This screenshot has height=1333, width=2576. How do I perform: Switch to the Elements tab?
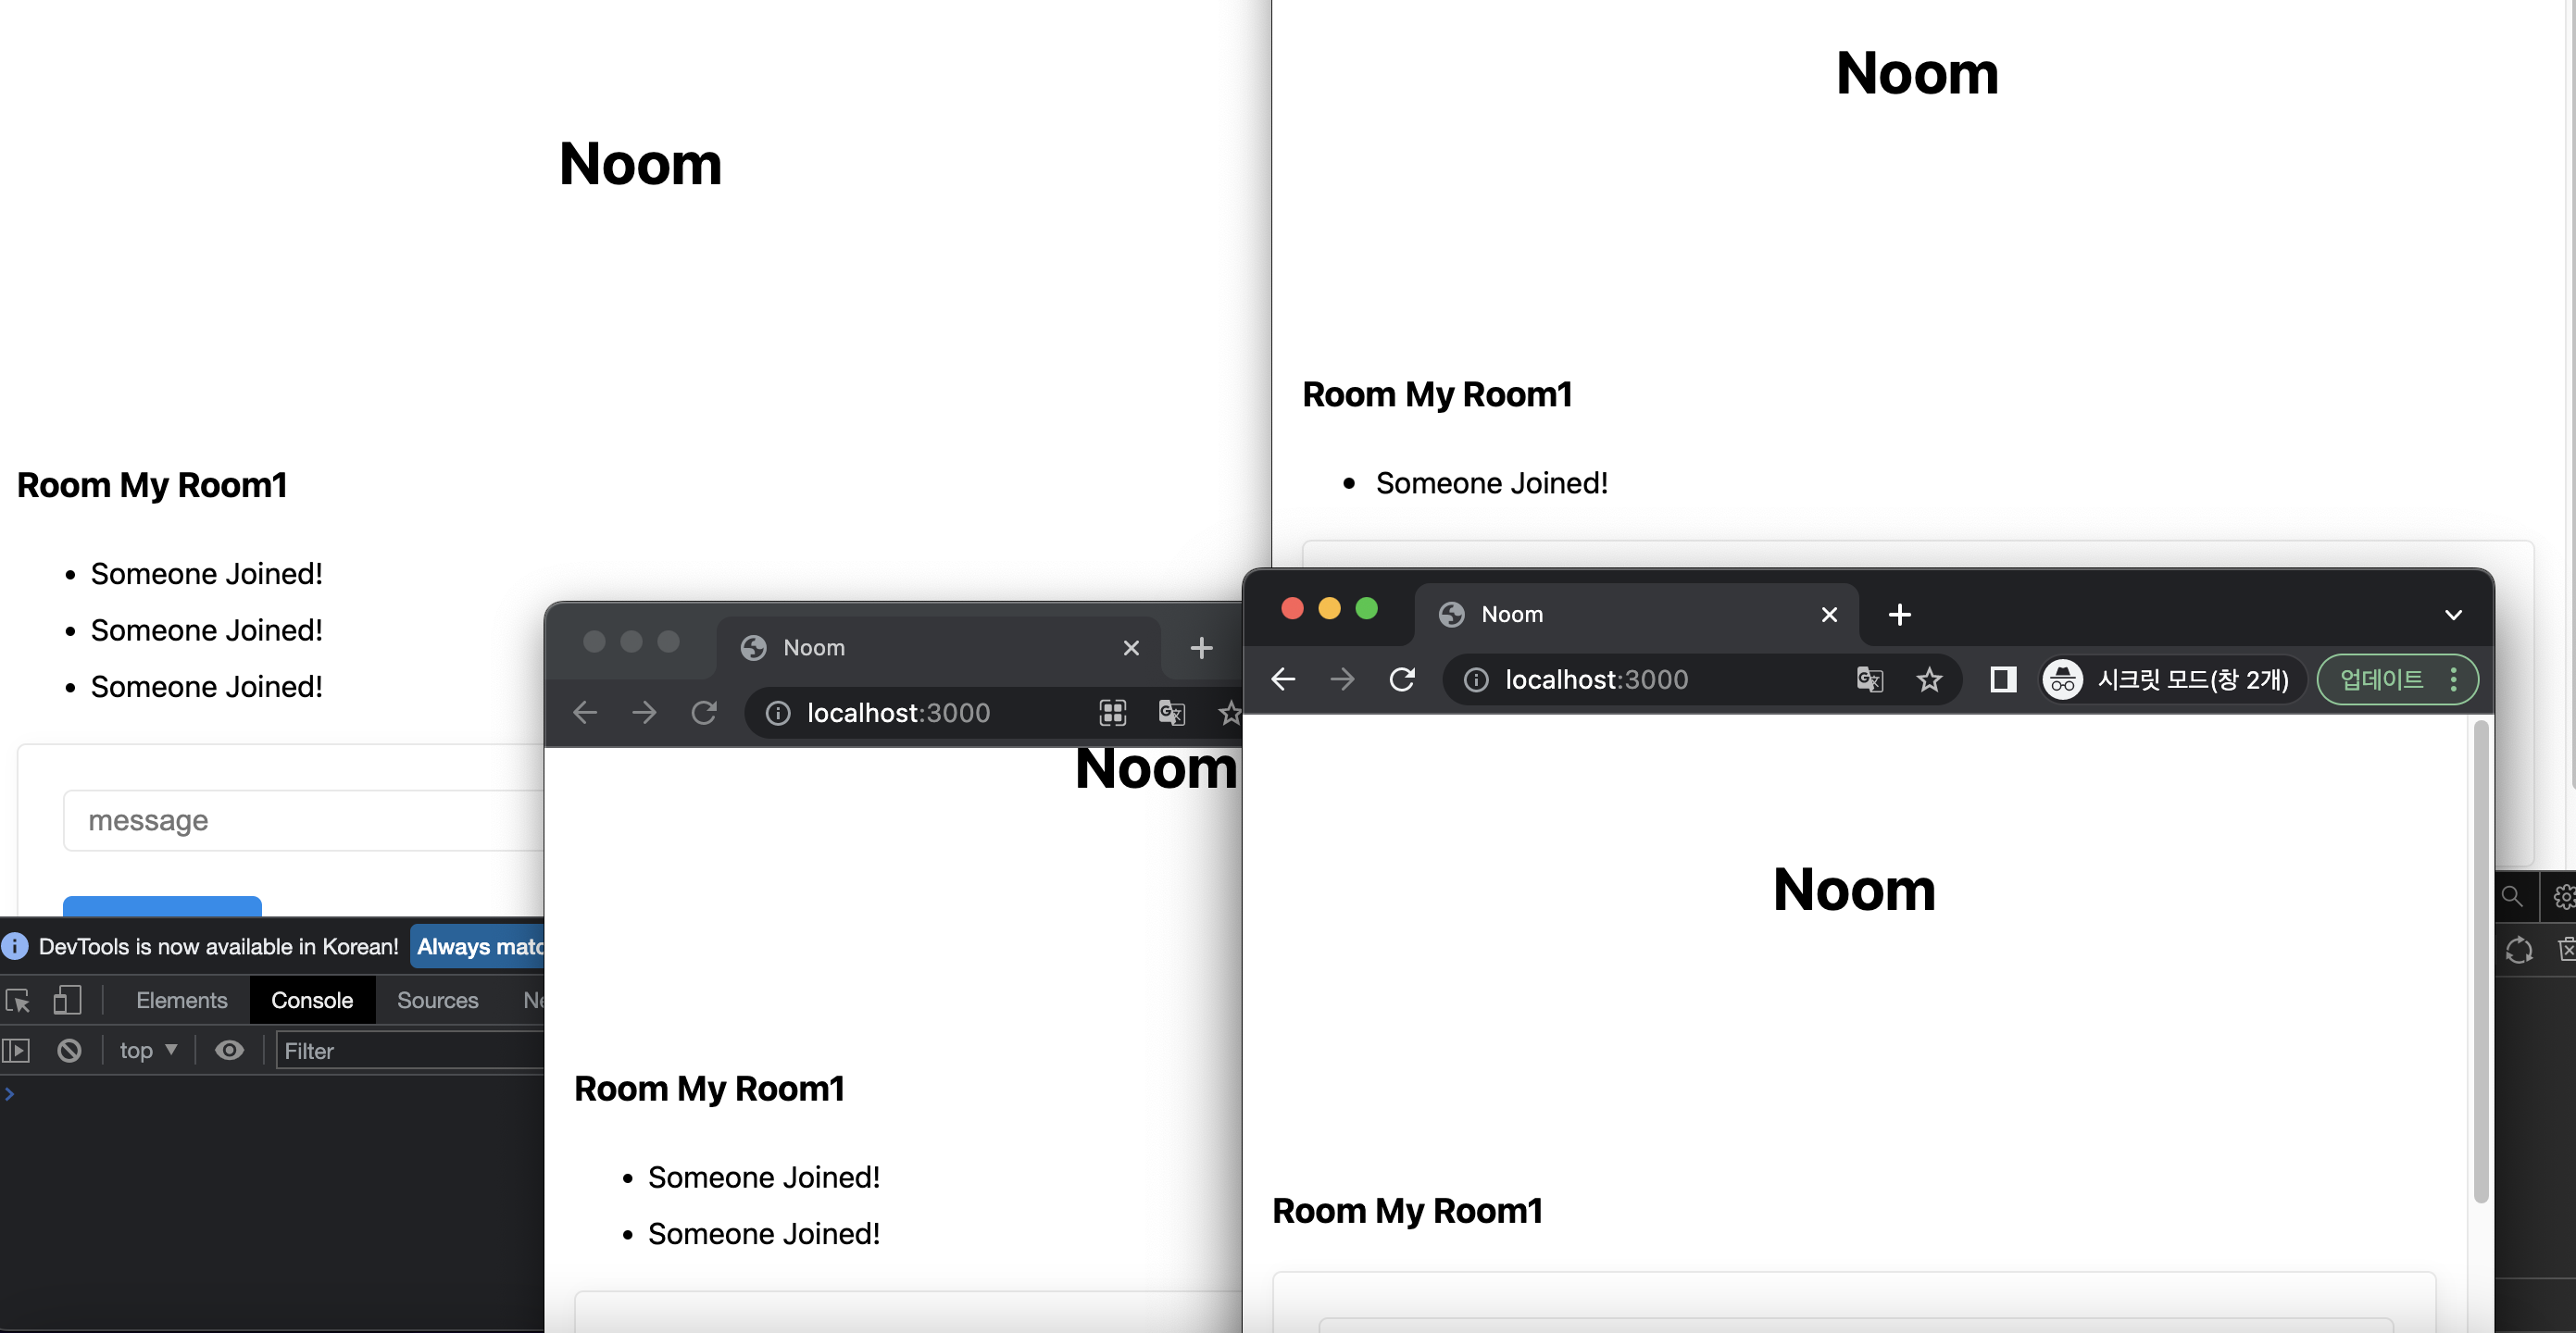click(x=181, y=1000)
